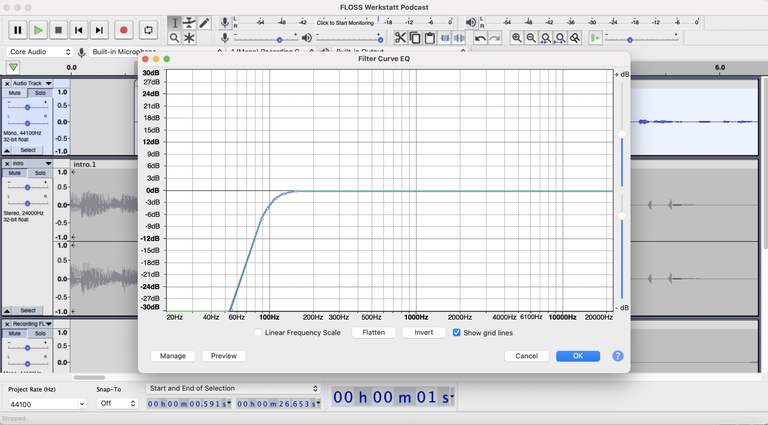The width and height of the screenshot is (768, 425).
Task: Skip to start of project
Action: point(78,30)
